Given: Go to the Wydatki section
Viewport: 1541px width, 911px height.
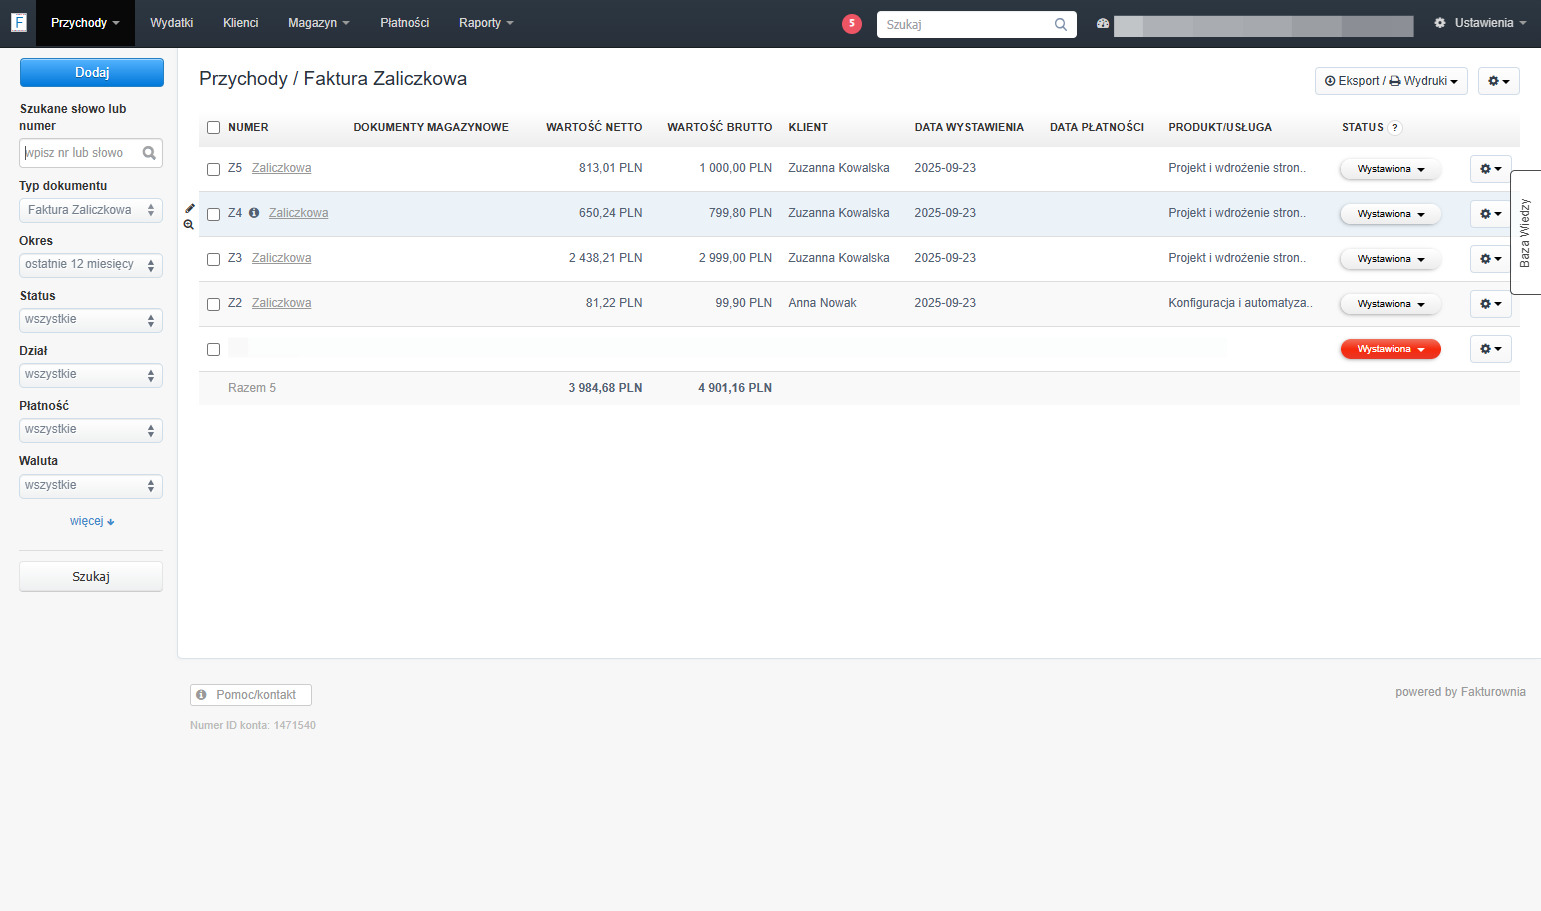Looking at the screenshot, I should click(x=171, y=23).
